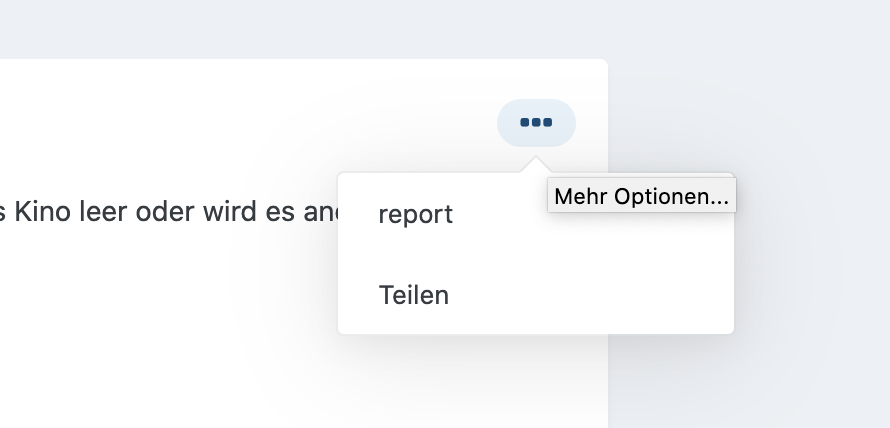The image size is (890, 428).
Task: Click the post text about the Kino
Action: [169, 212]
